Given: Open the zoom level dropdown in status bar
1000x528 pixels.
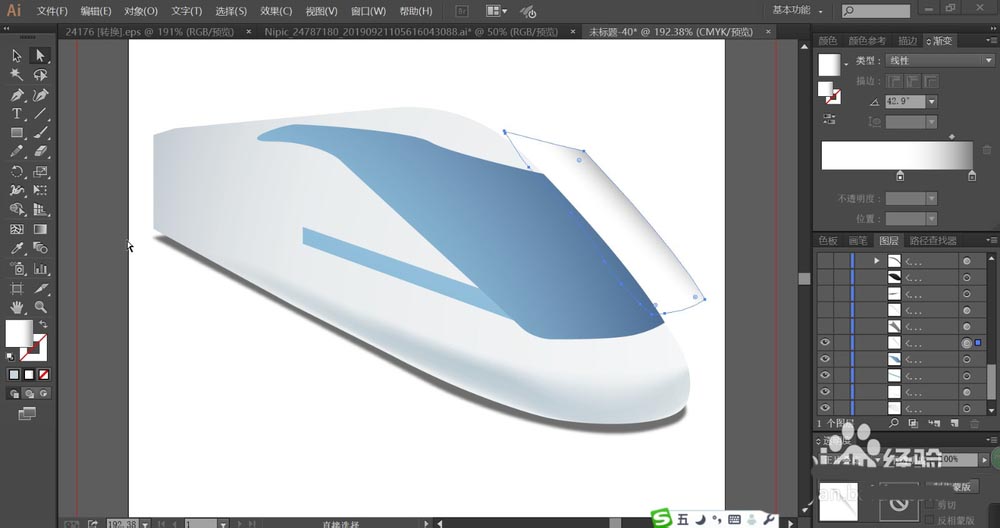Looking at the screenshot, I should click(x=145, y=524).
